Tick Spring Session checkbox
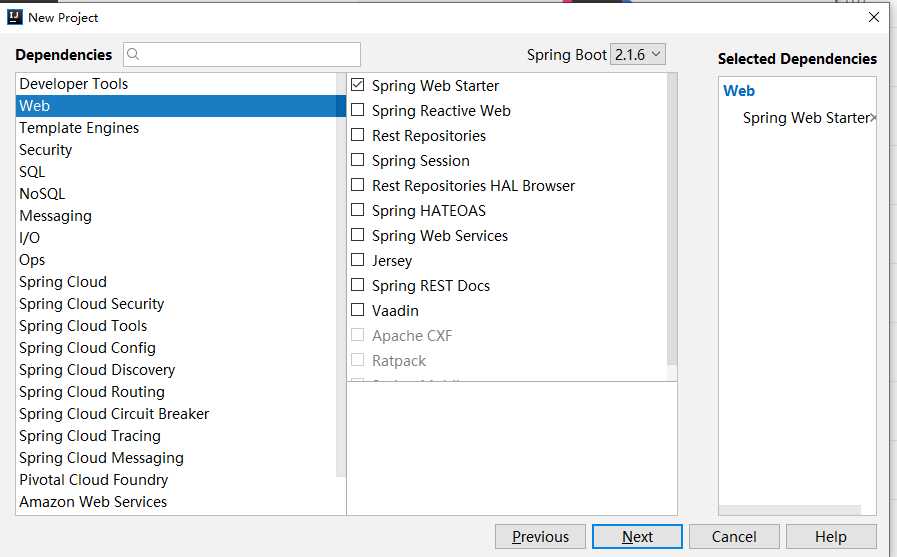 358,160
